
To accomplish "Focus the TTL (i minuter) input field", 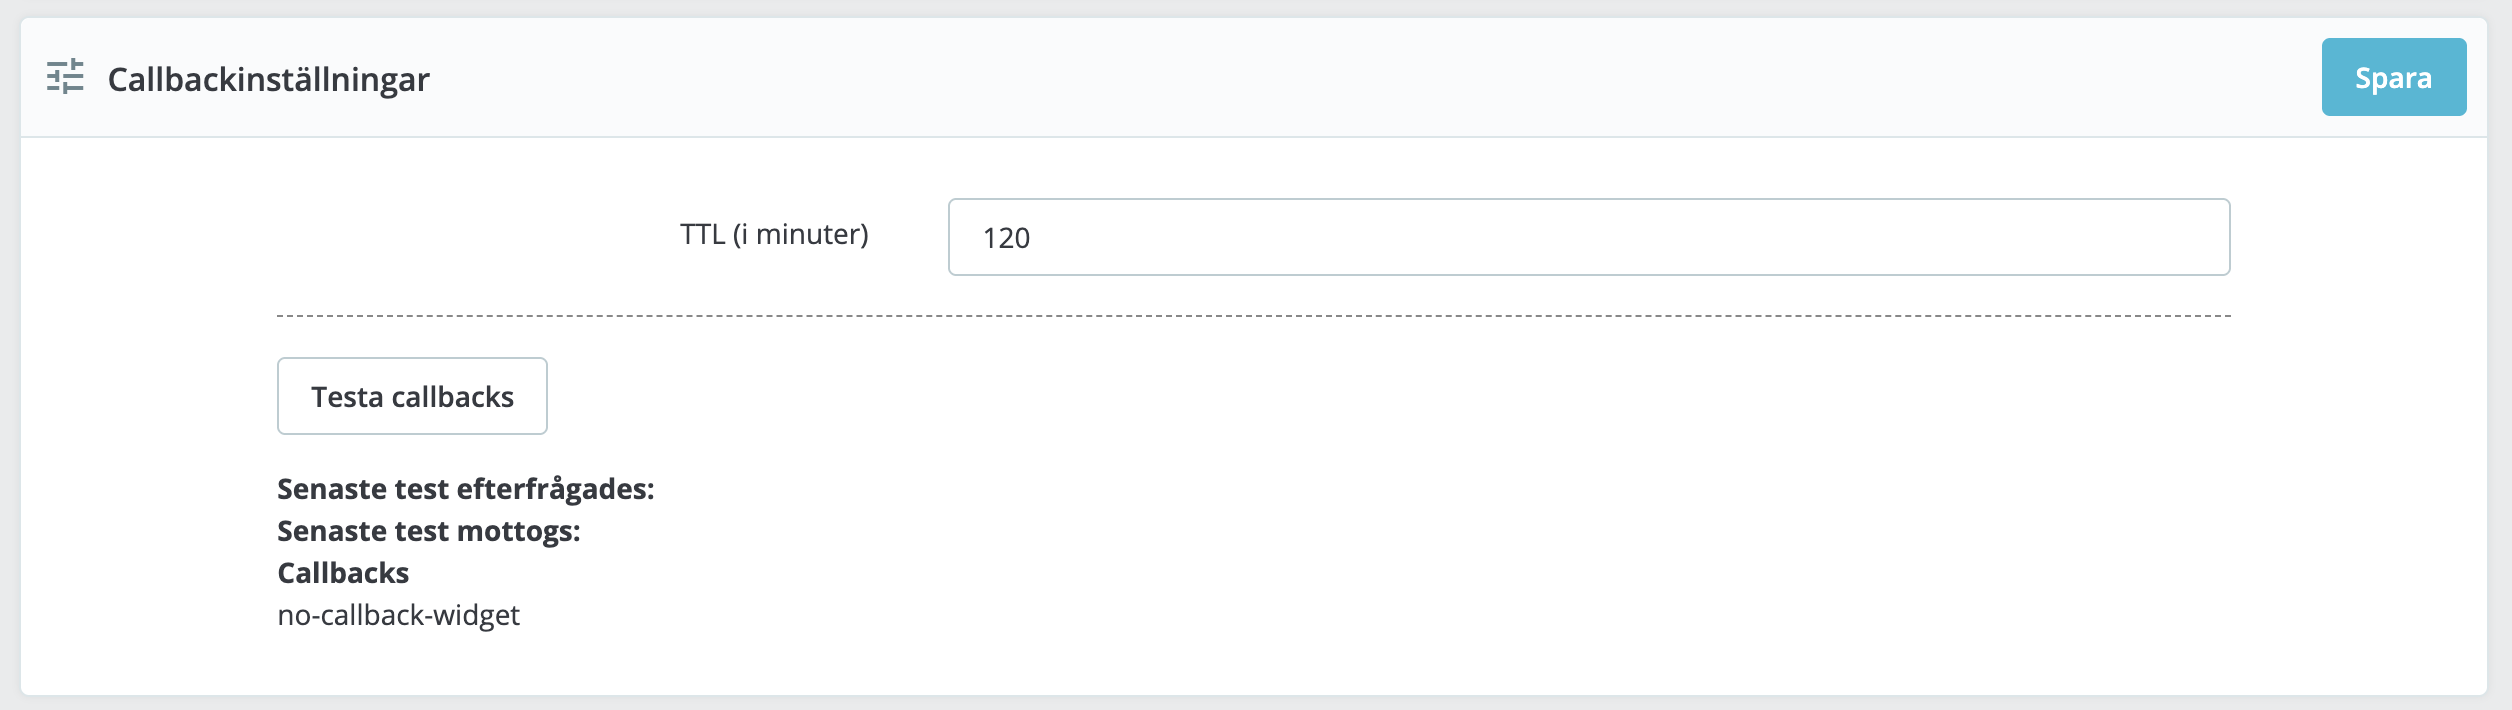I will (x=1589, y=237).
